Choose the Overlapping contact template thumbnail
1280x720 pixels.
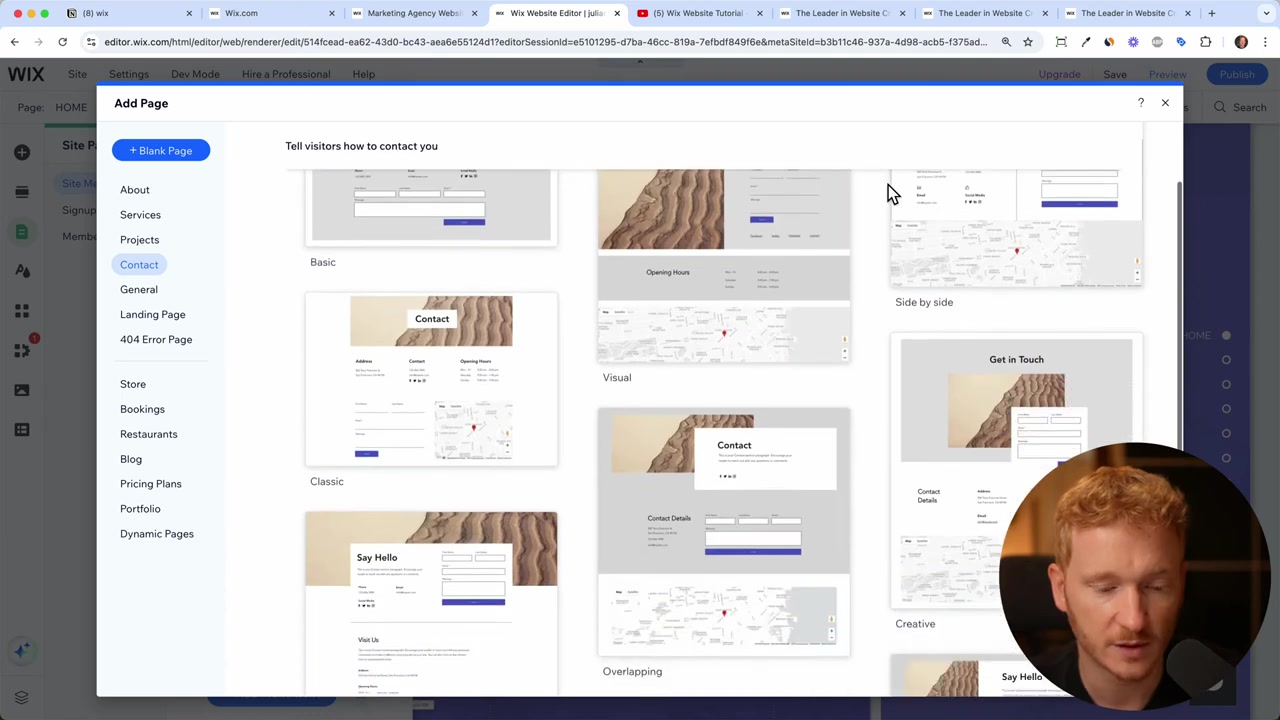coord(724,532)
